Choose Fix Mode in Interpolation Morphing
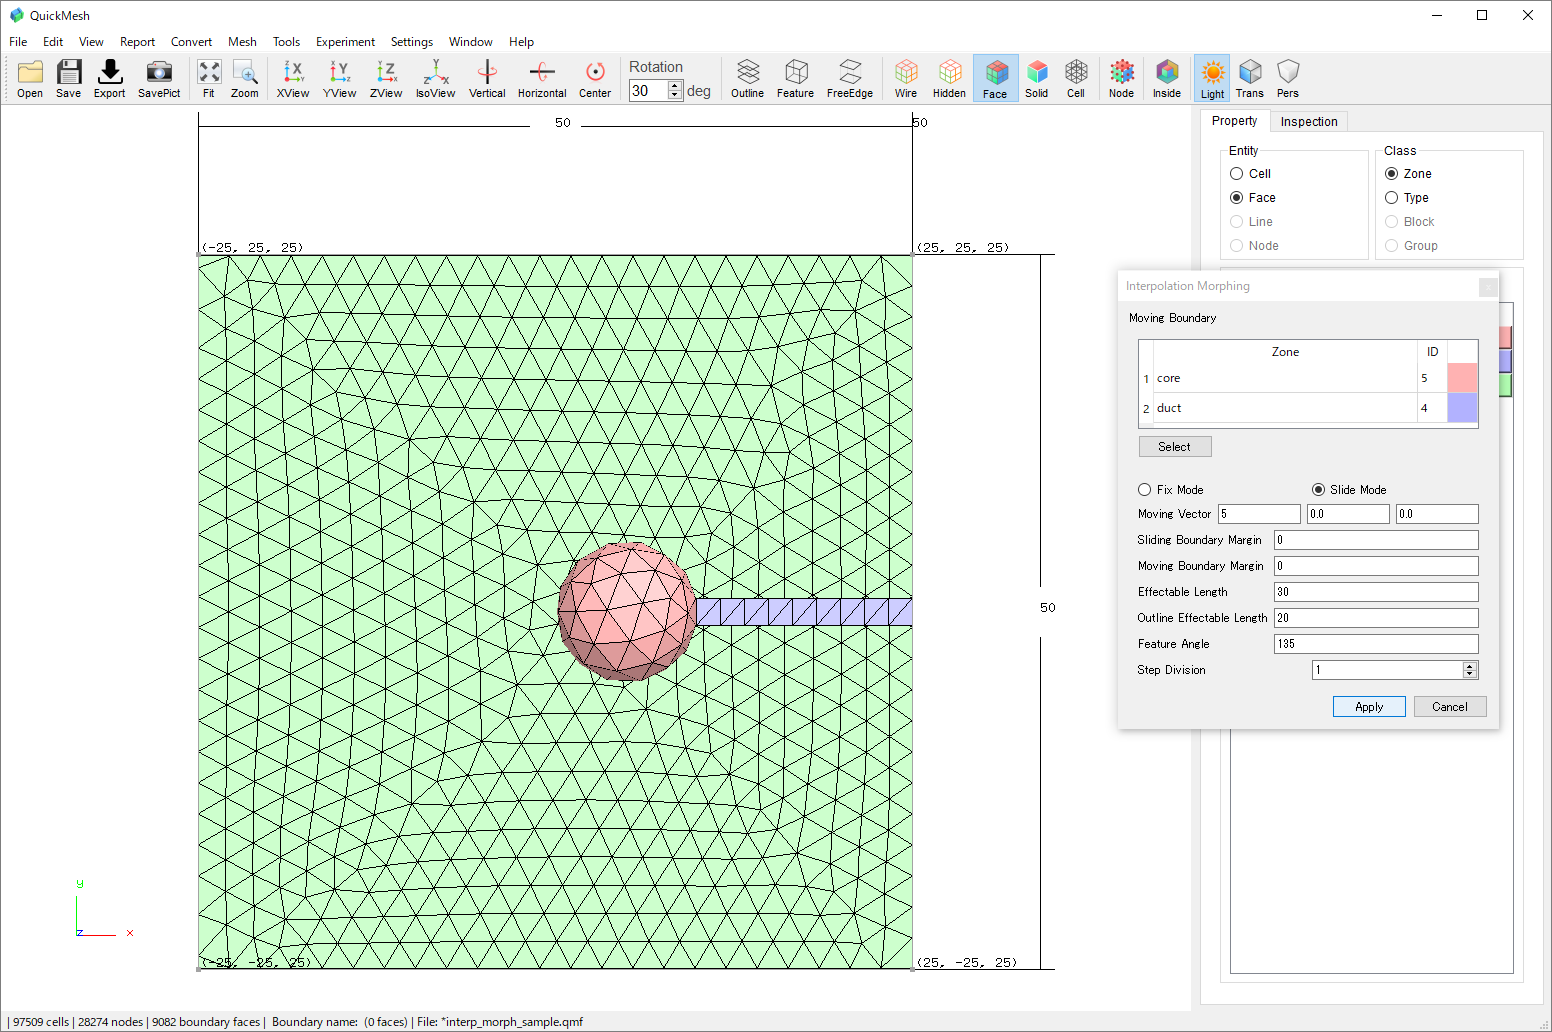Image resolution: width=1552 pixels, height=1032 pixels. coord(1143,489)
